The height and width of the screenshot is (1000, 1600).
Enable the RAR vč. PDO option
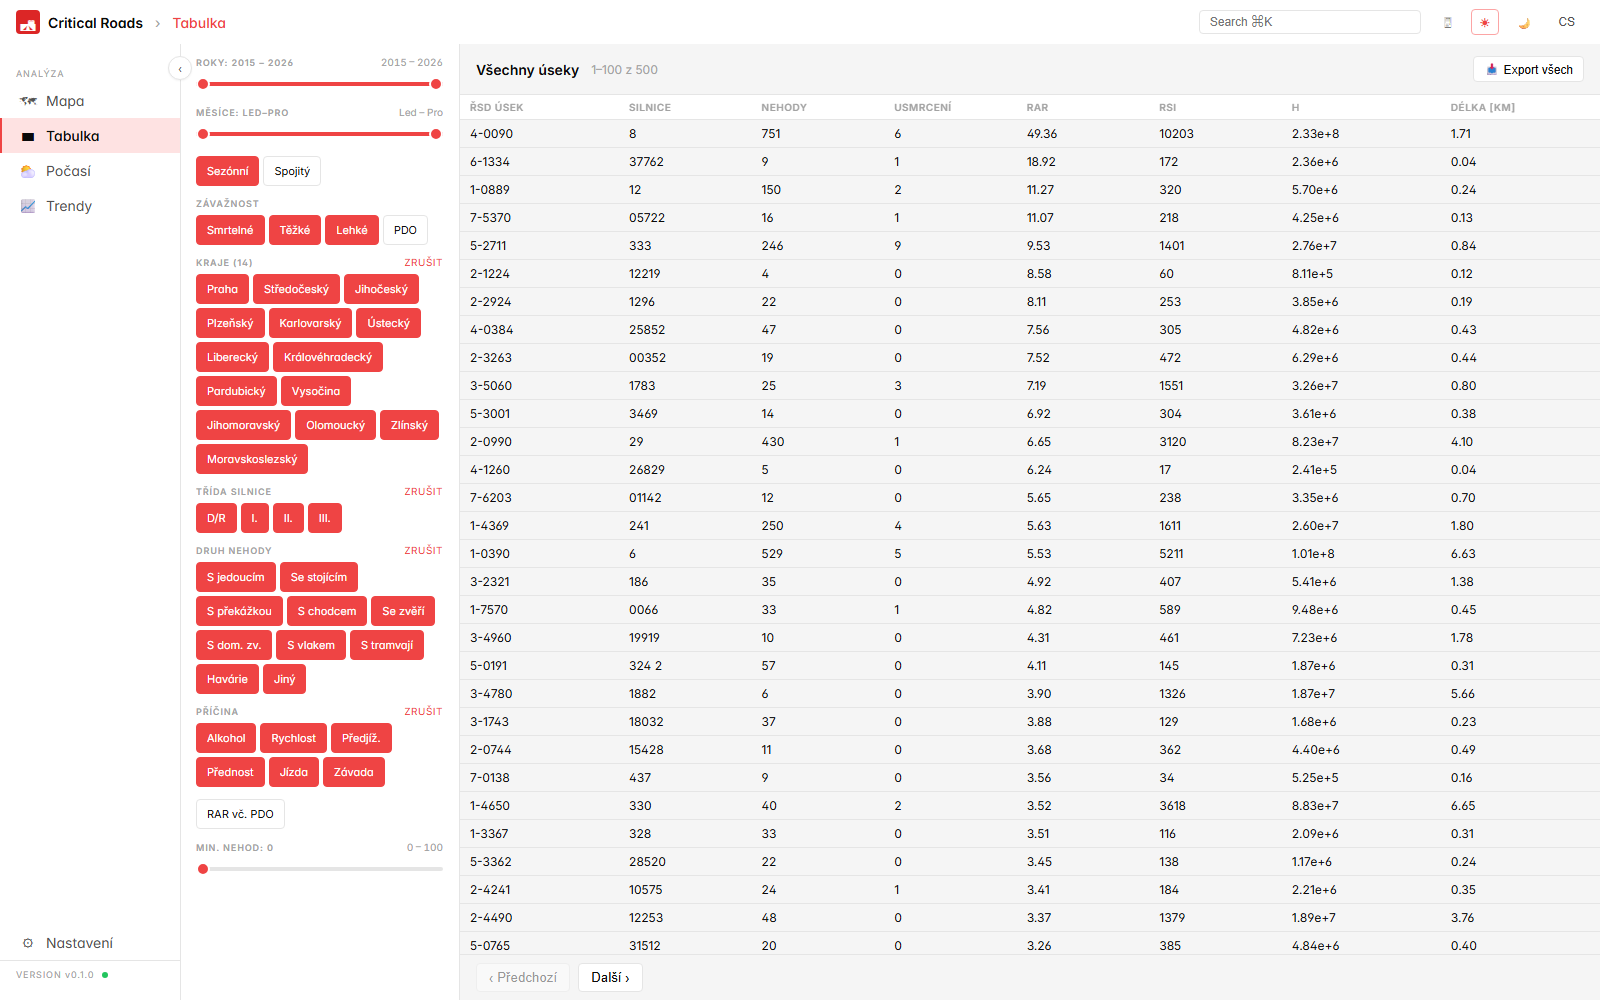(240, 814)
